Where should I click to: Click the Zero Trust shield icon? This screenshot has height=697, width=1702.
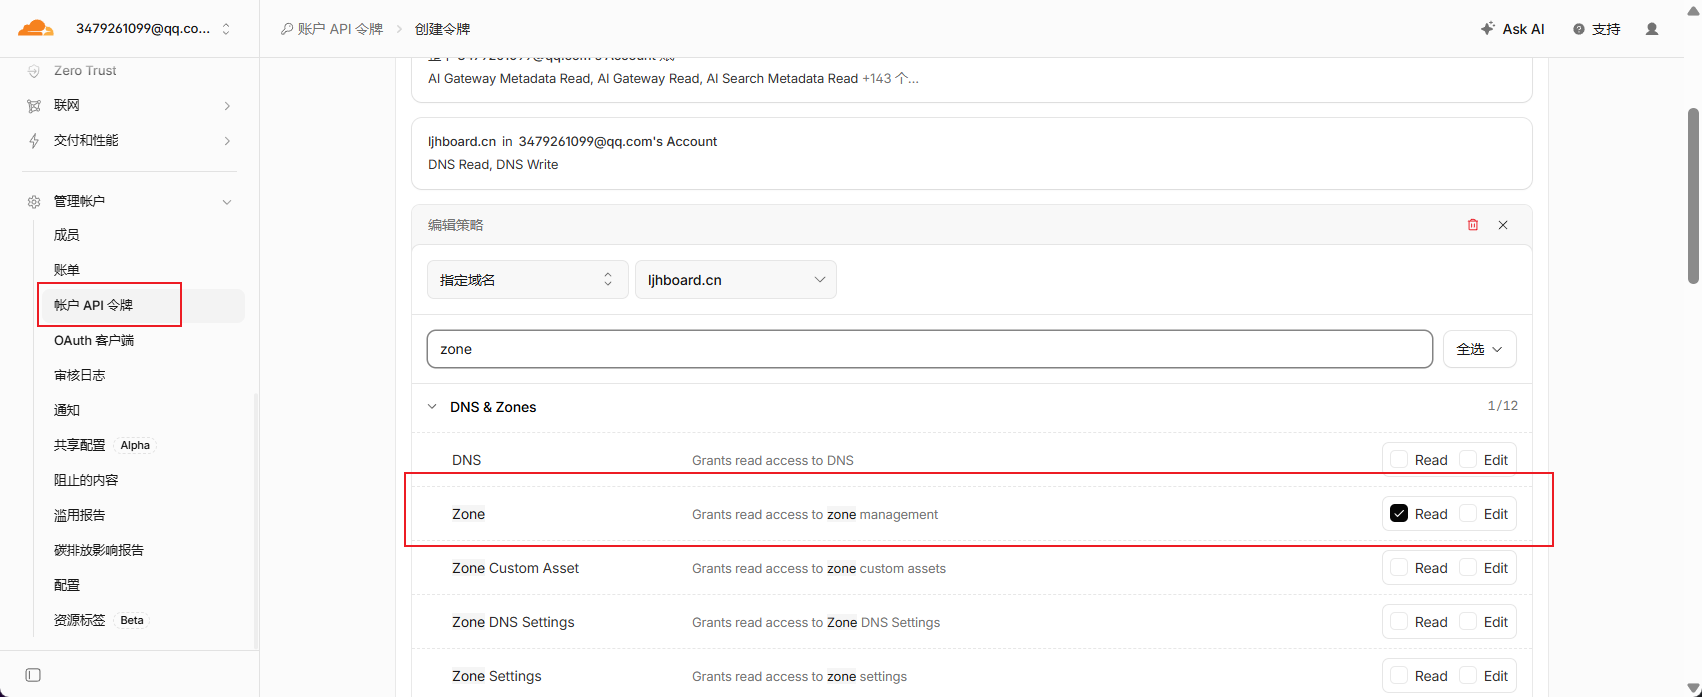pos(34,71)
